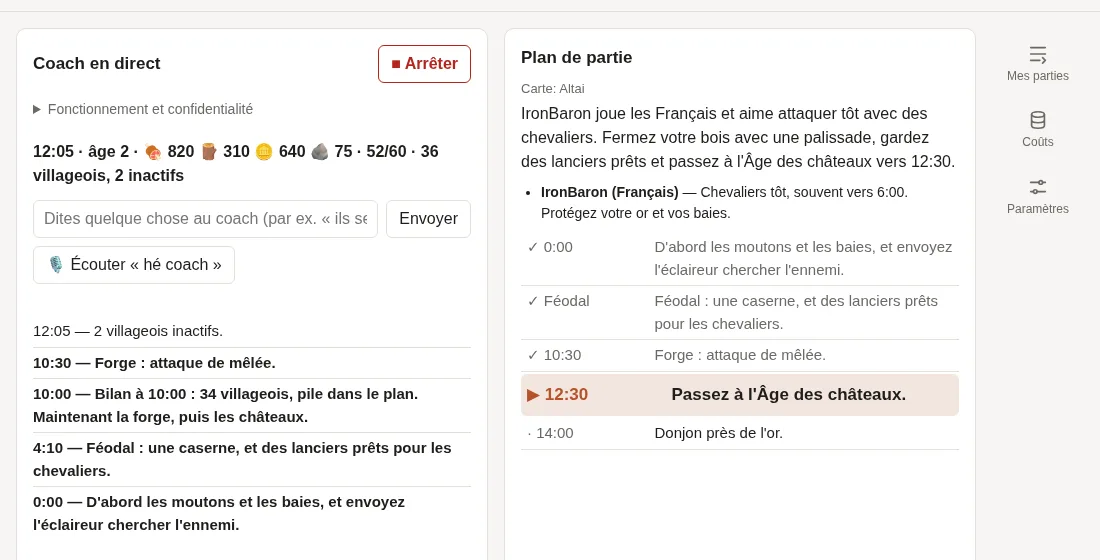
Task: Expand Fonctionnement et confidentialité details
Action: tap(143, 109)
